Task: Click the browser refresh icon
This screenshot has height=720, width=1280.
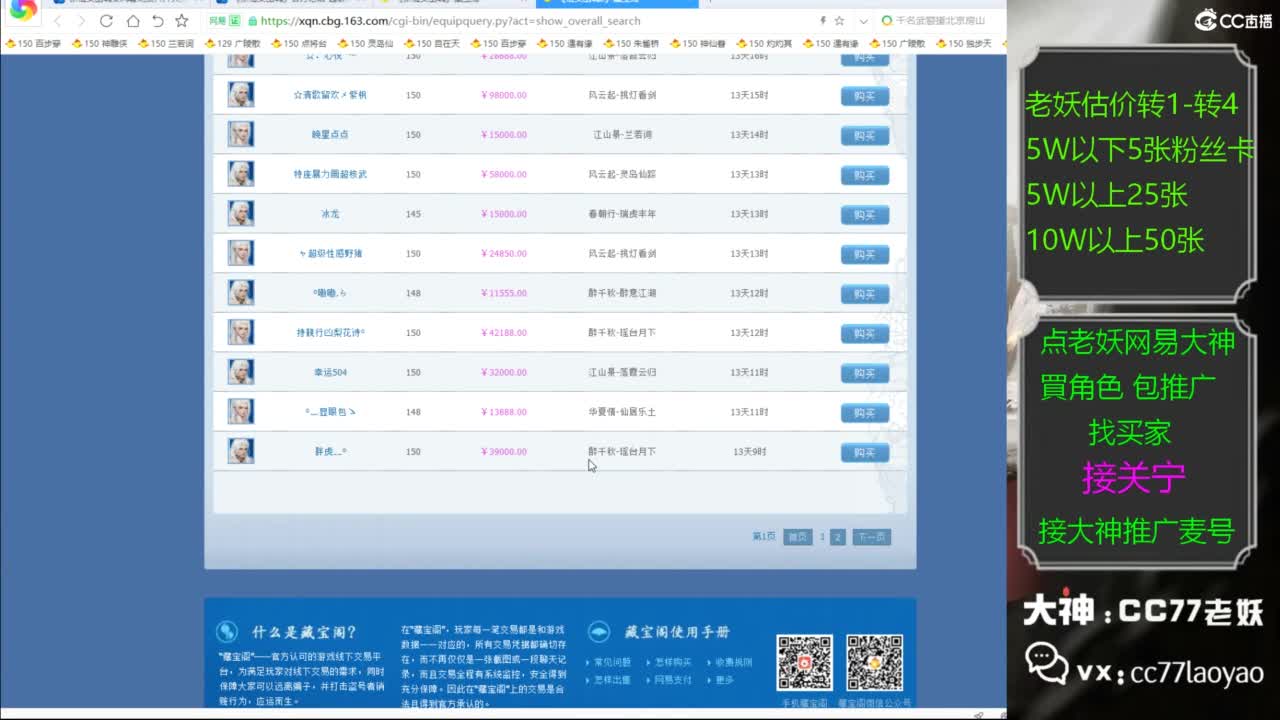Action: tap(107, 20)
